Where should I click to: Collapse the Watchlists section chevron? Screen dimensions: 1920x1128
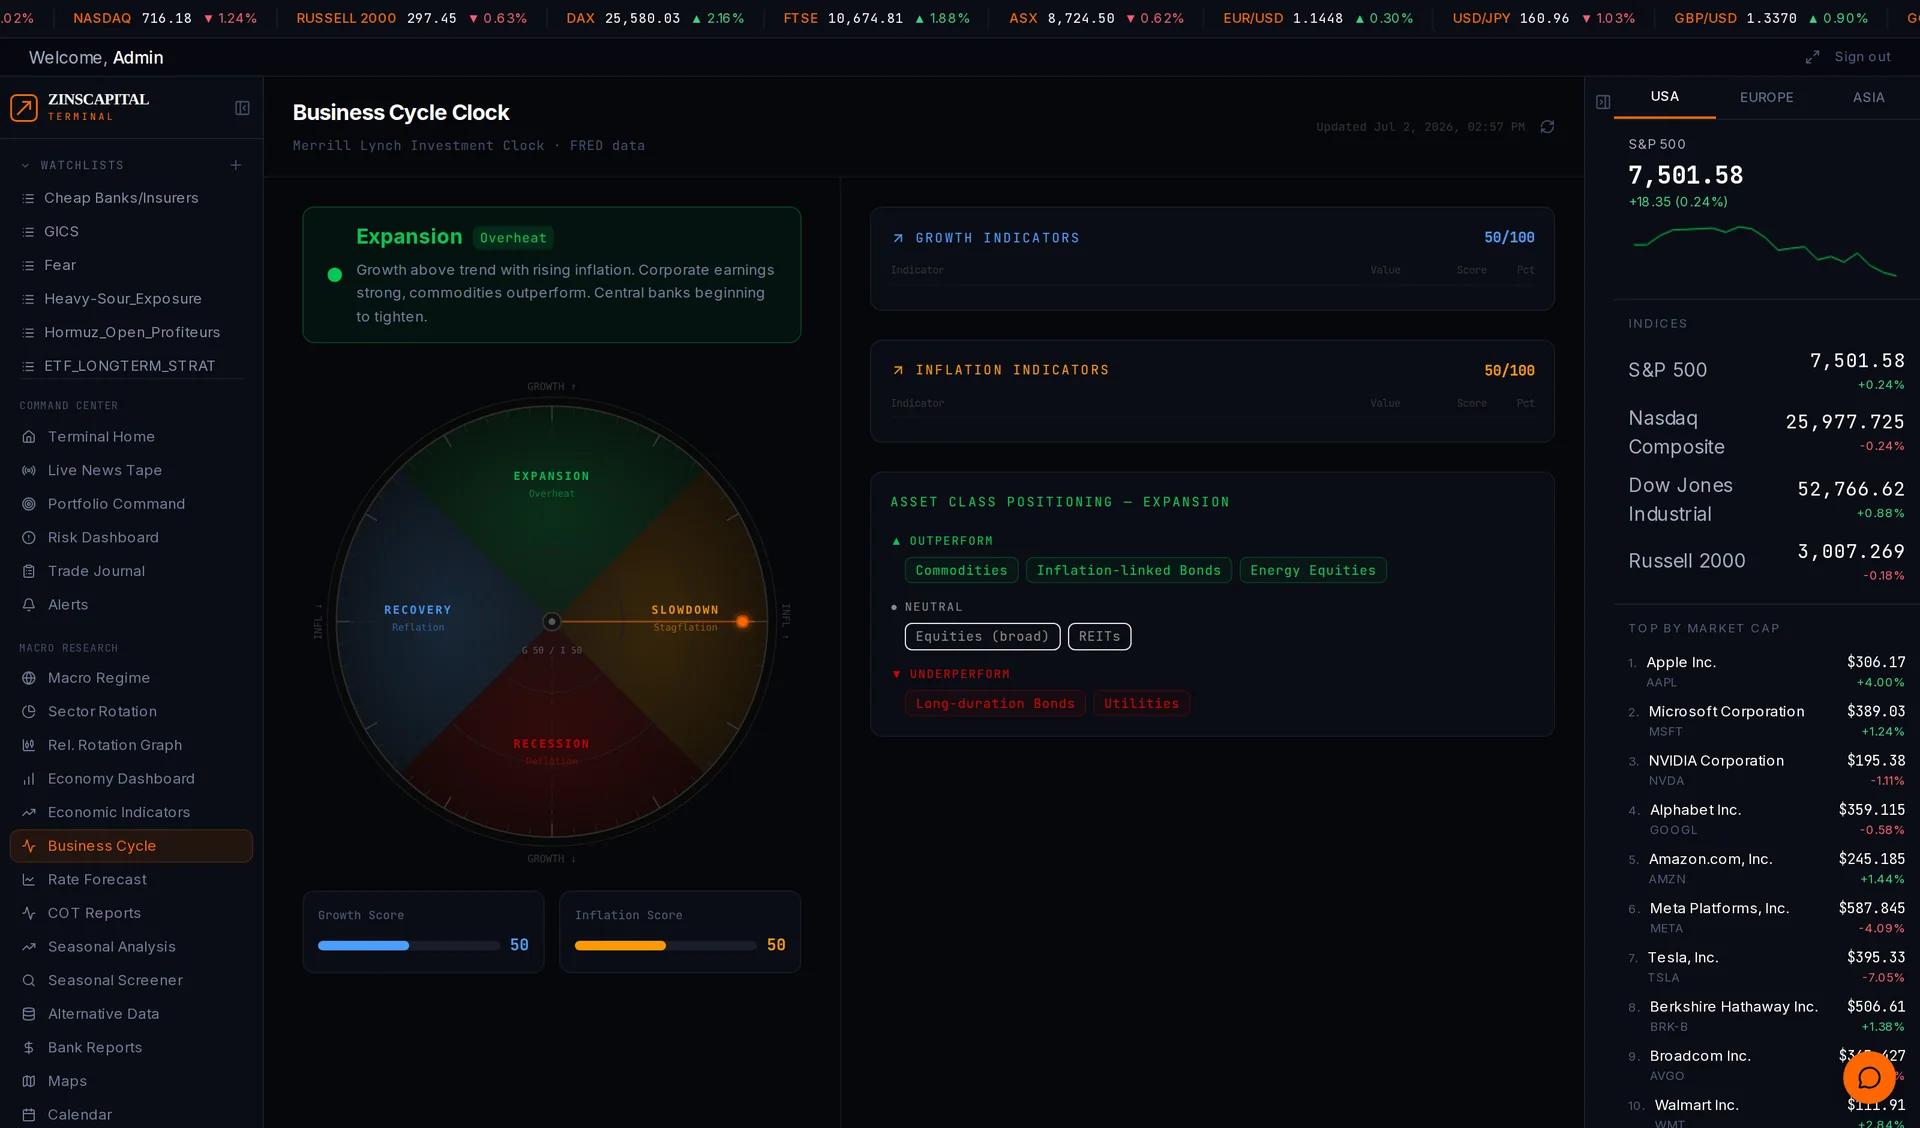pos(25,165)
